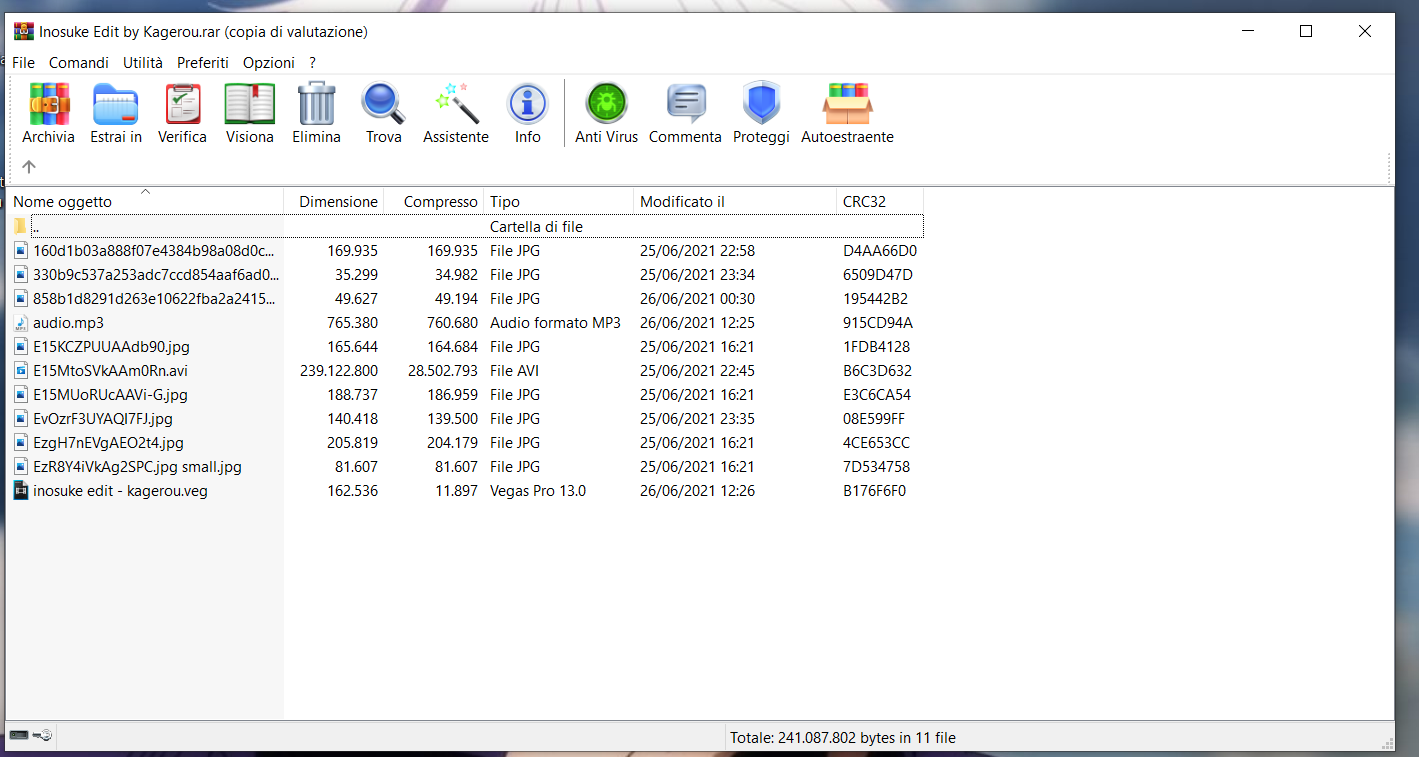Go up one folder level arrow
Screen dimensions: 1419x757
29,167
